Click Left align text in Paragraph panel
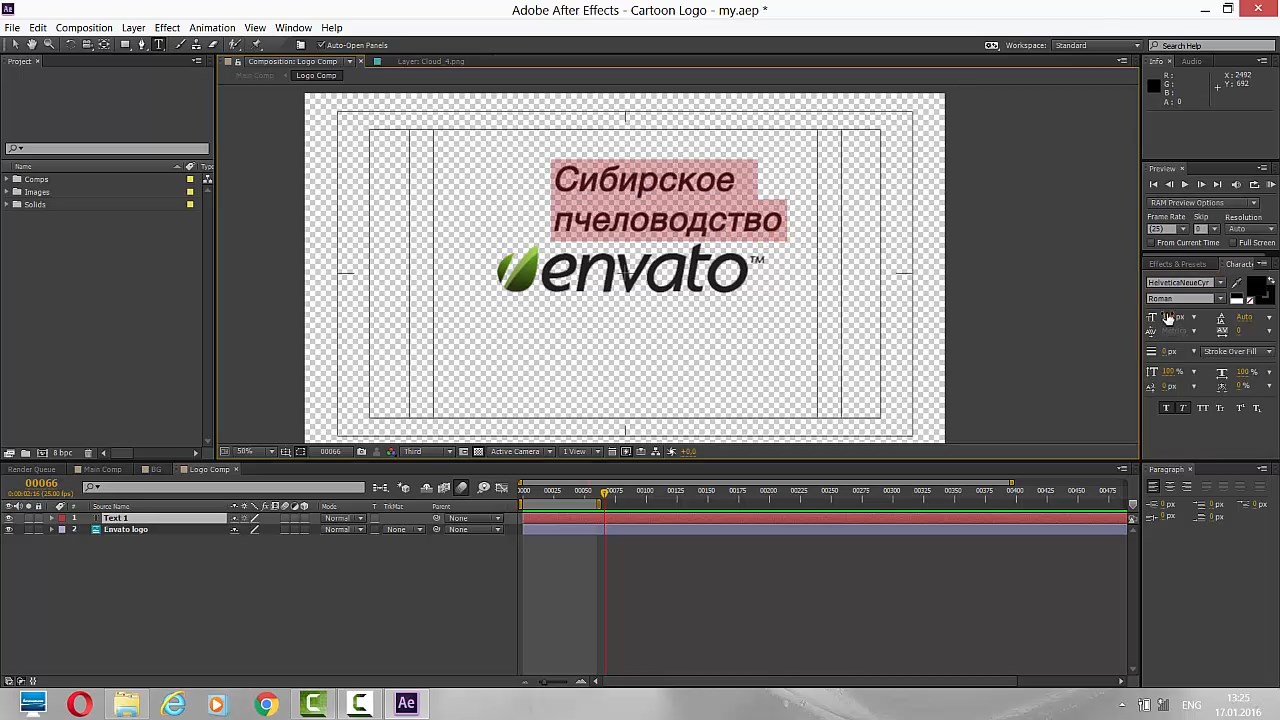This screenshot has height=720, width=1280. point(1153,486)
